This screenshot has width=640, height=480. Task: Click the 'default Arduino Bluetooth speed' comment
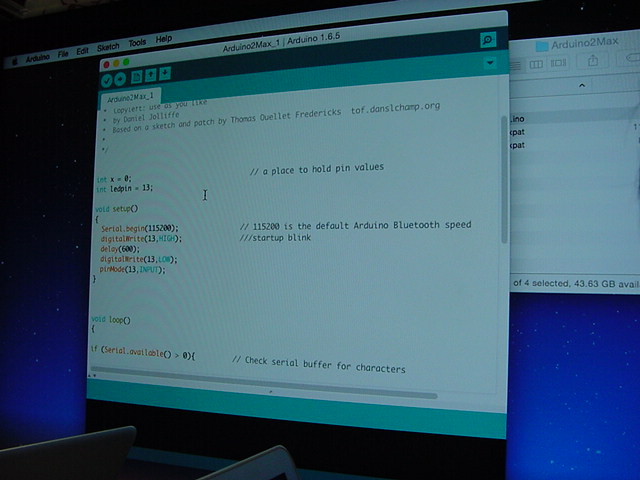point(393,225)
